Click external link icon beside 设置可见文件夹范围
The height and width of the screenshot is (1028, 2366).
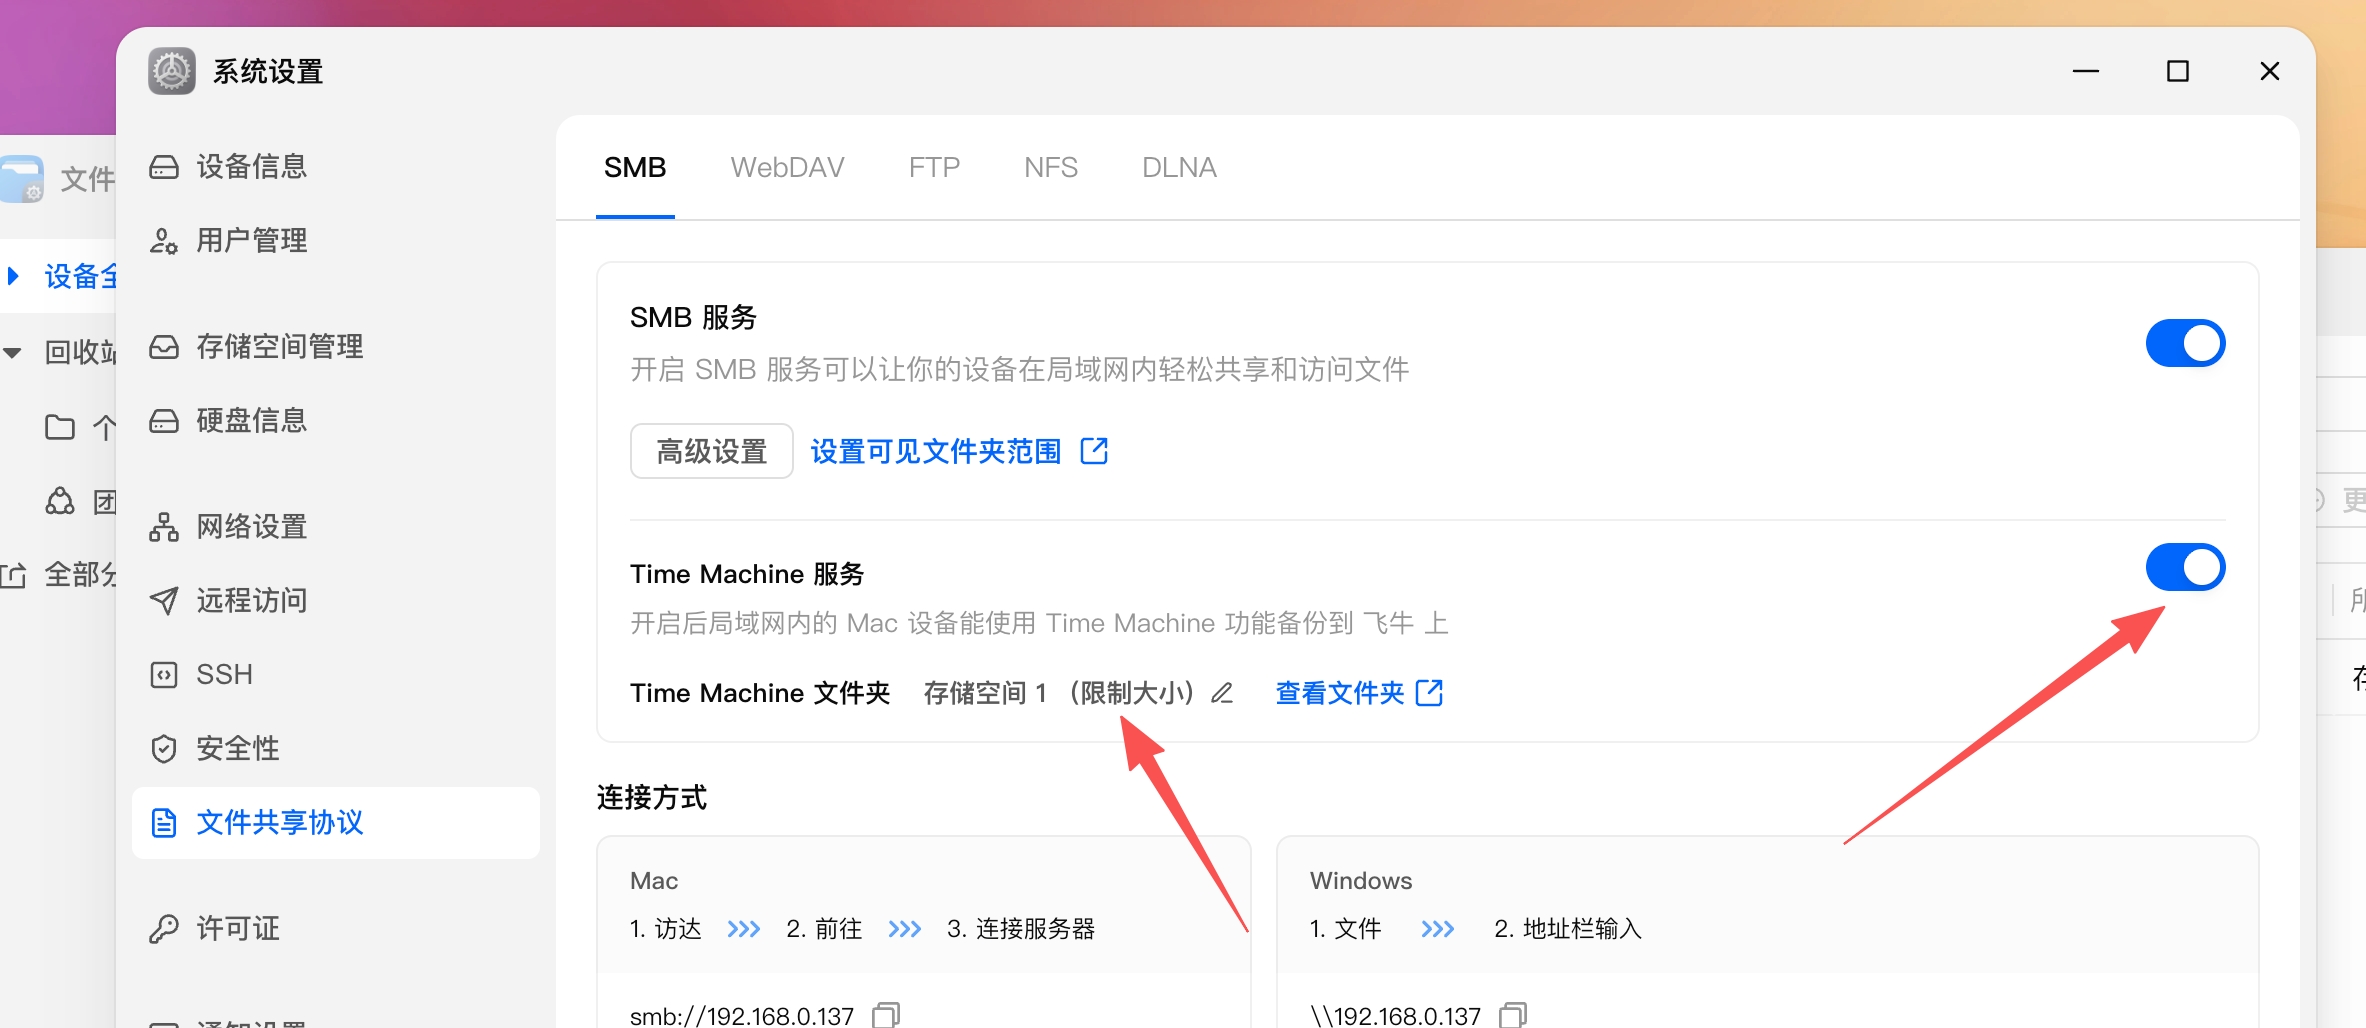pyautogui.click(x=1094, y=451)
